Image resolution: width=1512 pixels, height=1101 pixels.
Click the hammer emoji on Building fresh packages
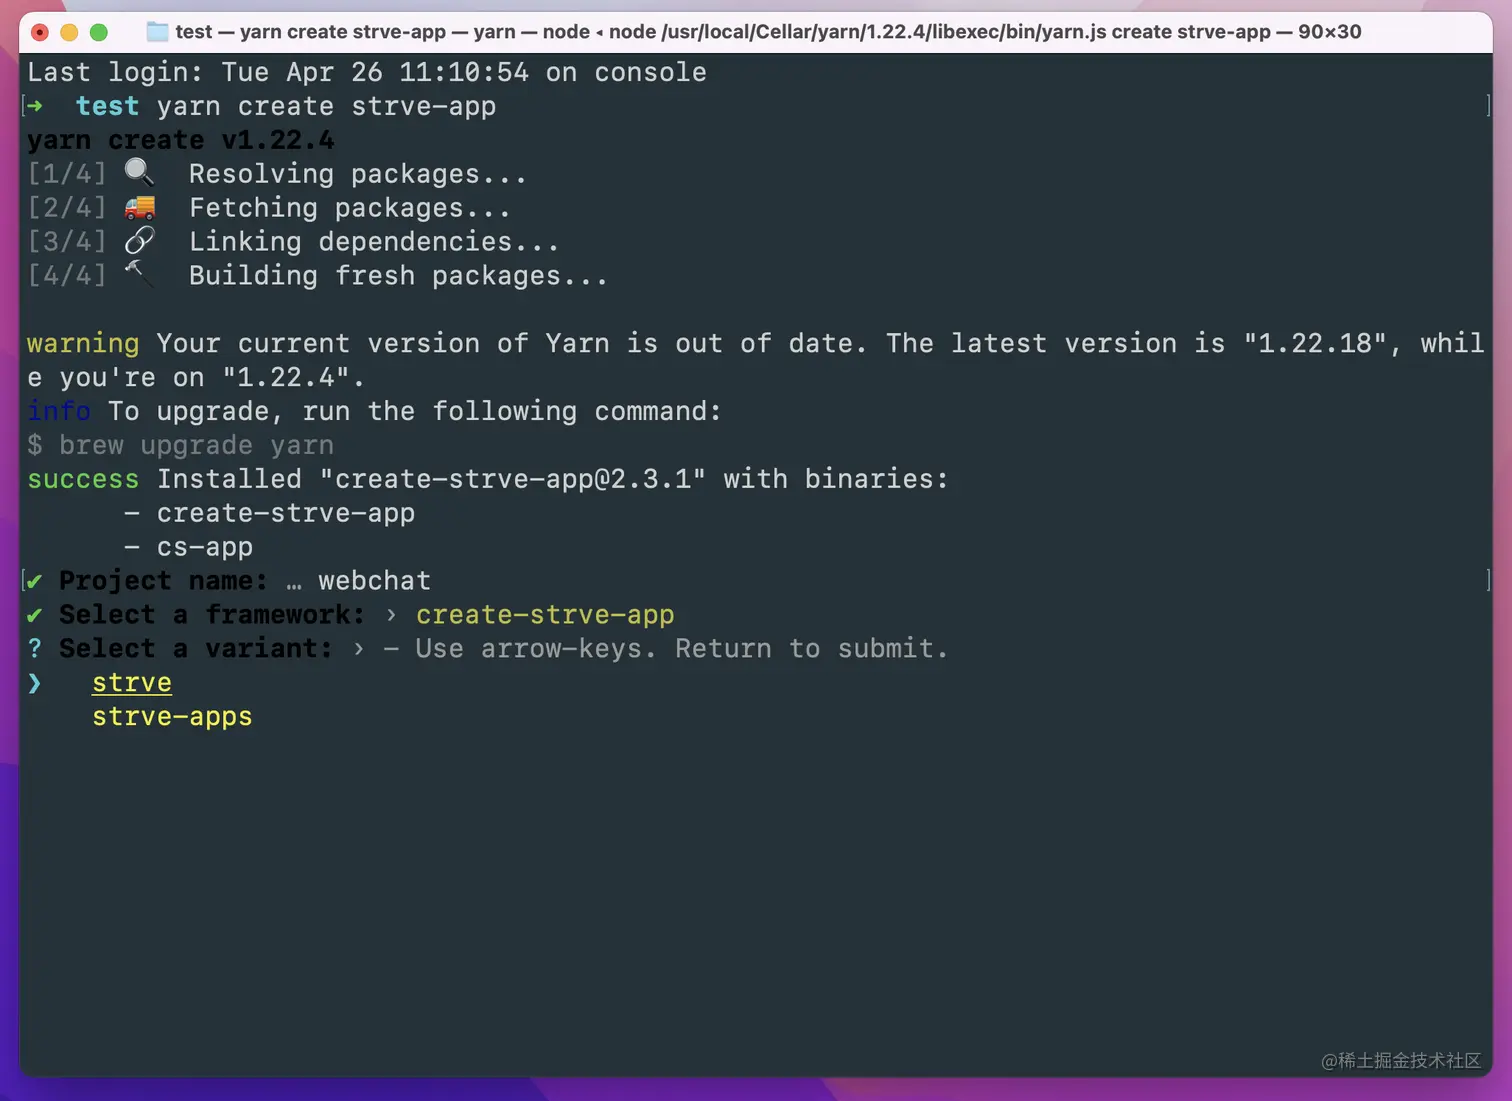(139, 274)
